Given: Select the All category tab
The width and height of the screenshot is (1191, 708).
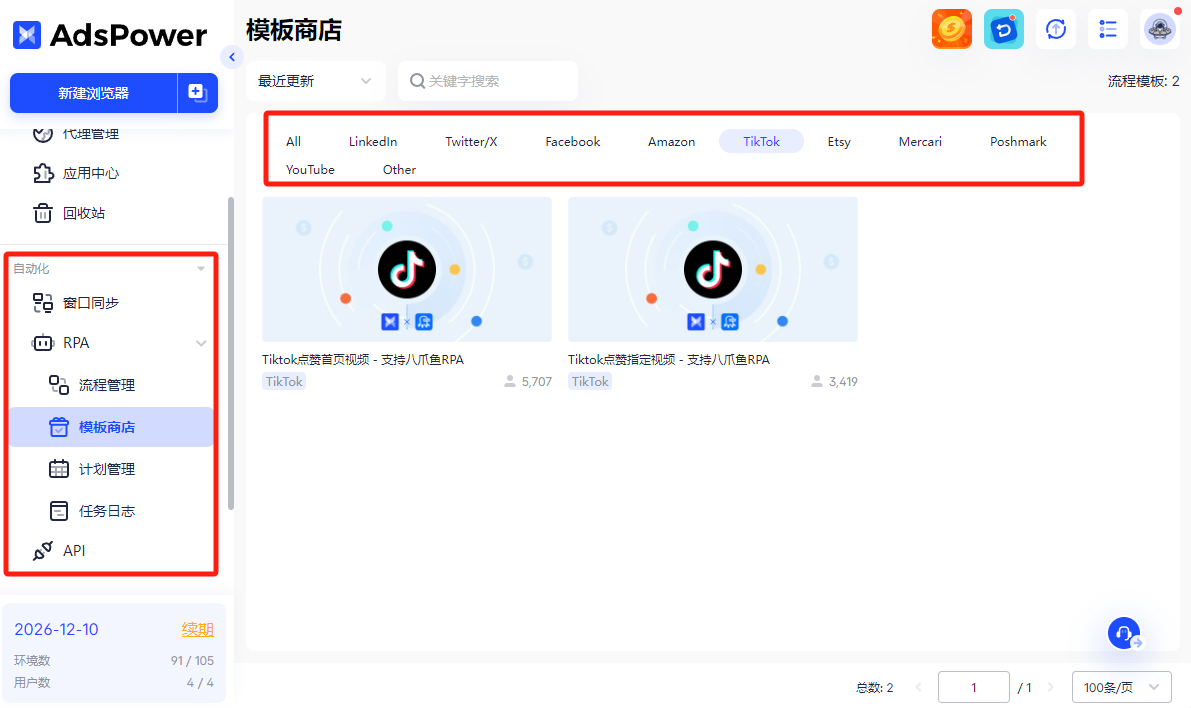Looking at the screenshot, I should tap(293, 141).
